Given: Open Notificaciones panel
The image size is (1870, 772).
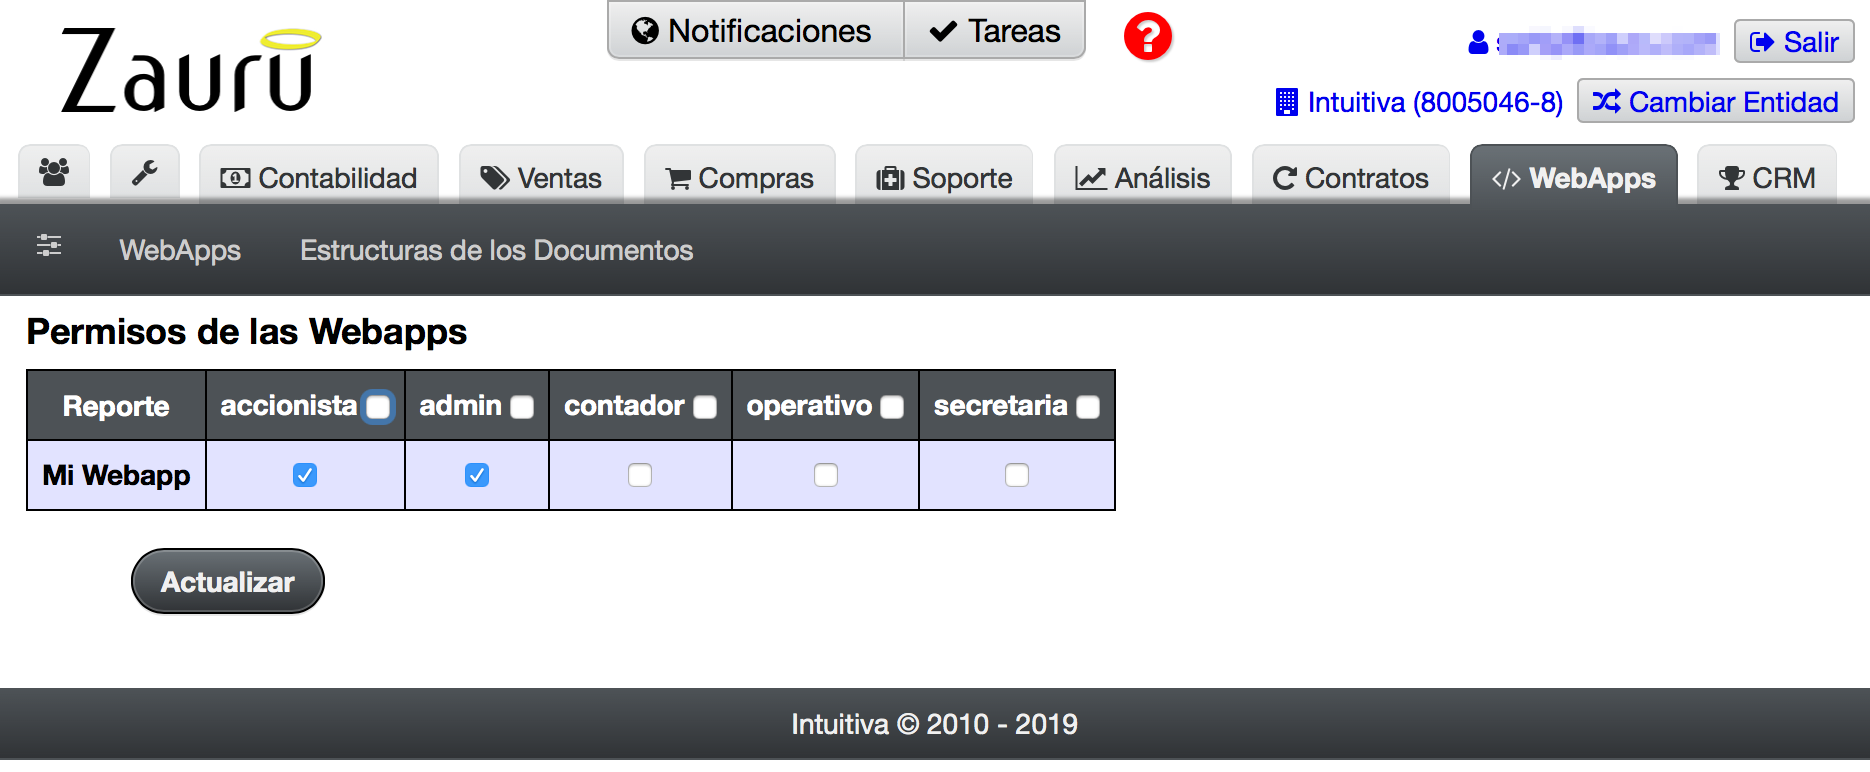Looking at the screenshot, I should [x=756, y=31].
